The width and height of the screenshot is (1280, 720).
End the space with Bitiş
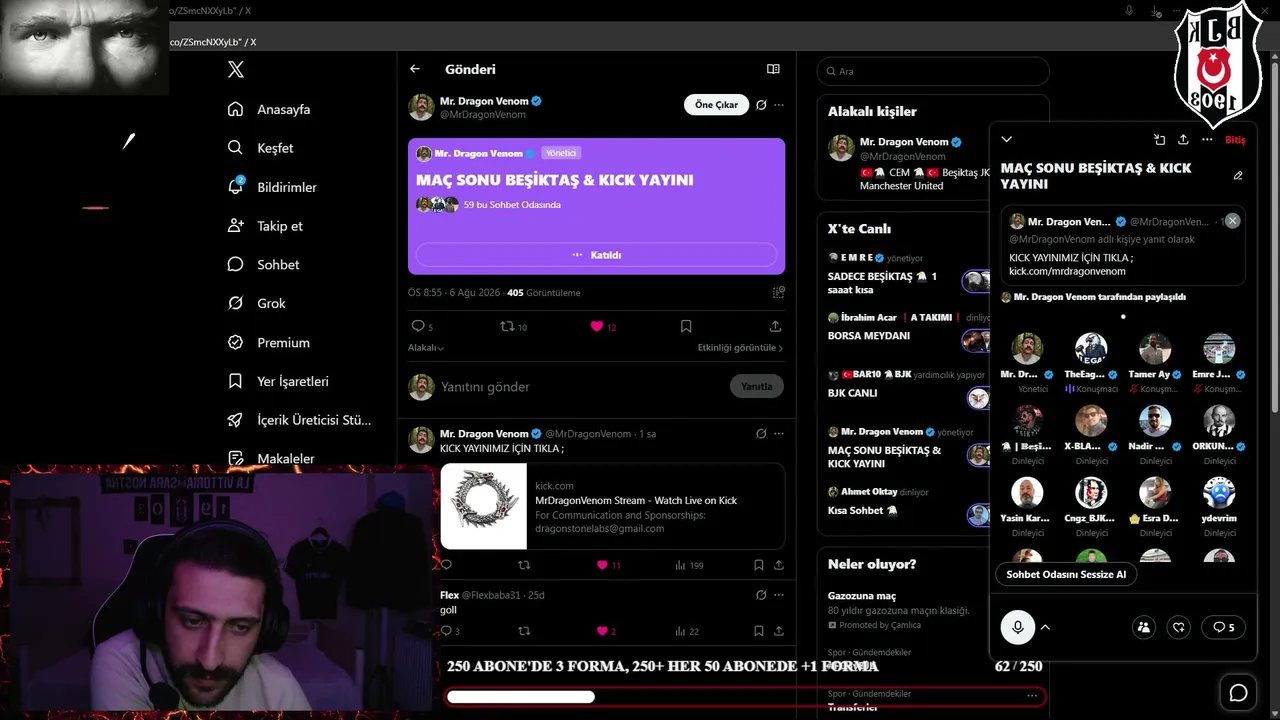(x=1235, y=140)
